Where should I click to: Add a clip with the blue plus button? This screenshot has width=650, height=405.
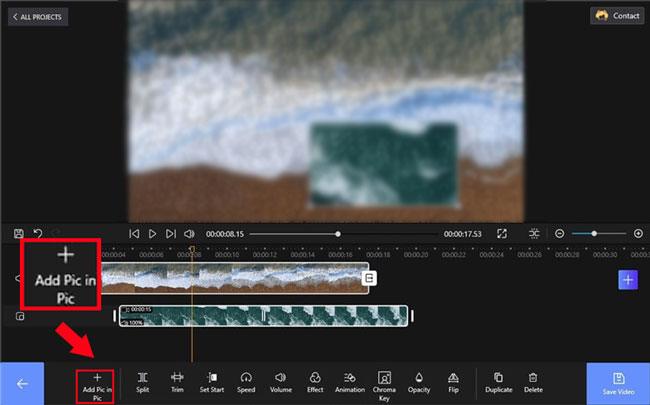(x=628, y=280)
